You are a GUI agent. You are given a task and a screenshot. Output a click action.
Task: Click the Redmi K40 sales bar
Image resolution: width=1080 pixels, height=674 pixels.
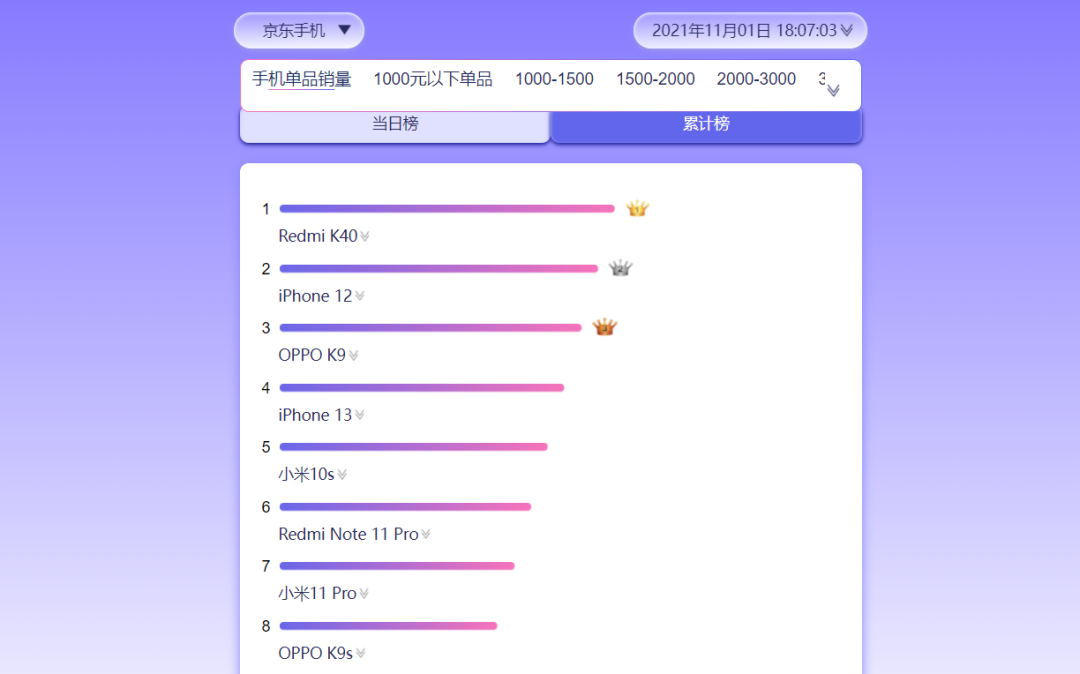tap(447, 209)
